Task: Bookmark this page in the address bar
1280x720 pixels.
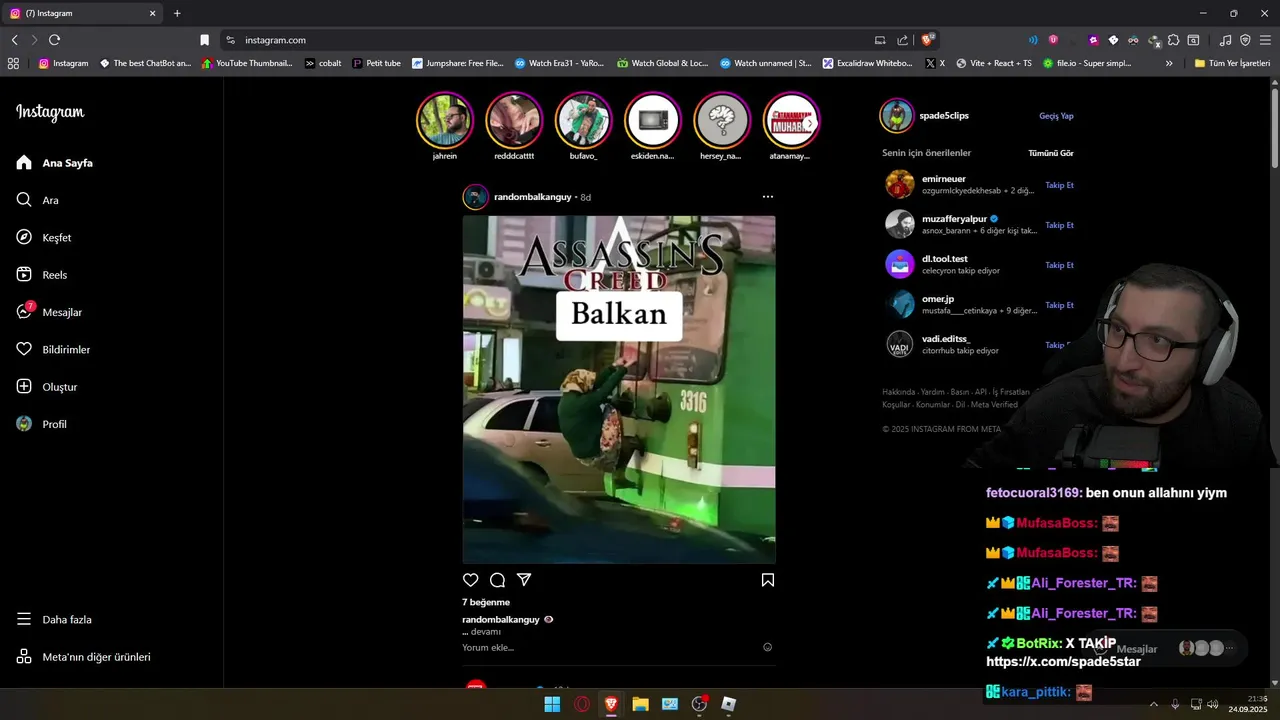Action: click(205, 40)
